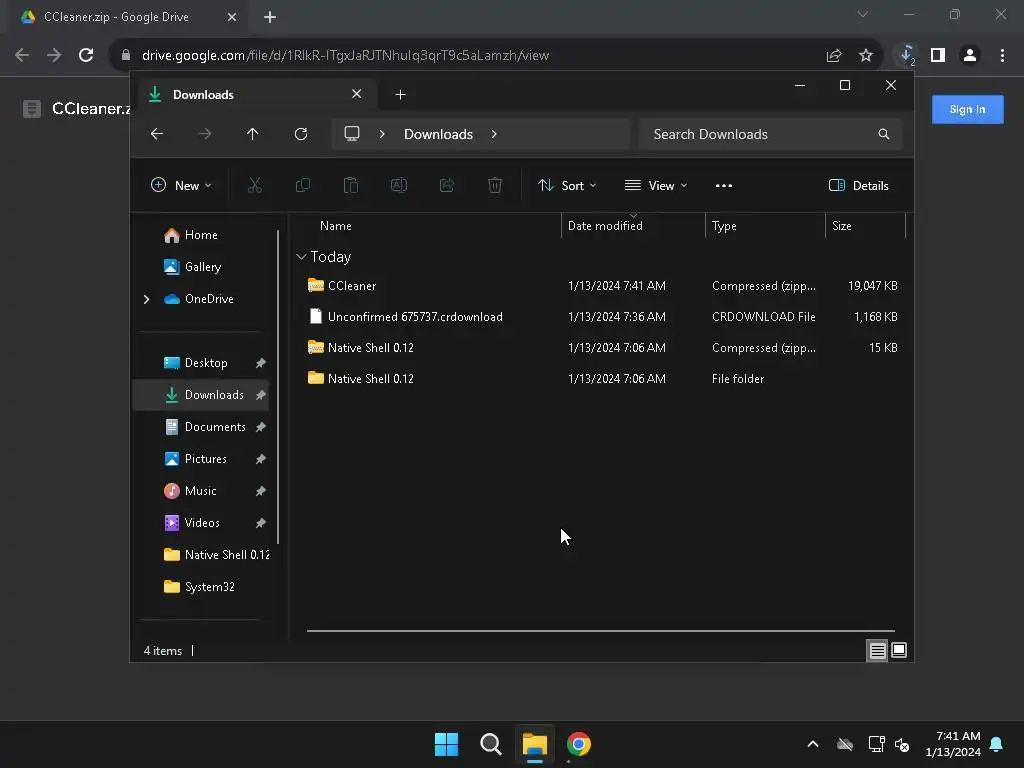Reload the Chrome page

(x=86, y=55)
